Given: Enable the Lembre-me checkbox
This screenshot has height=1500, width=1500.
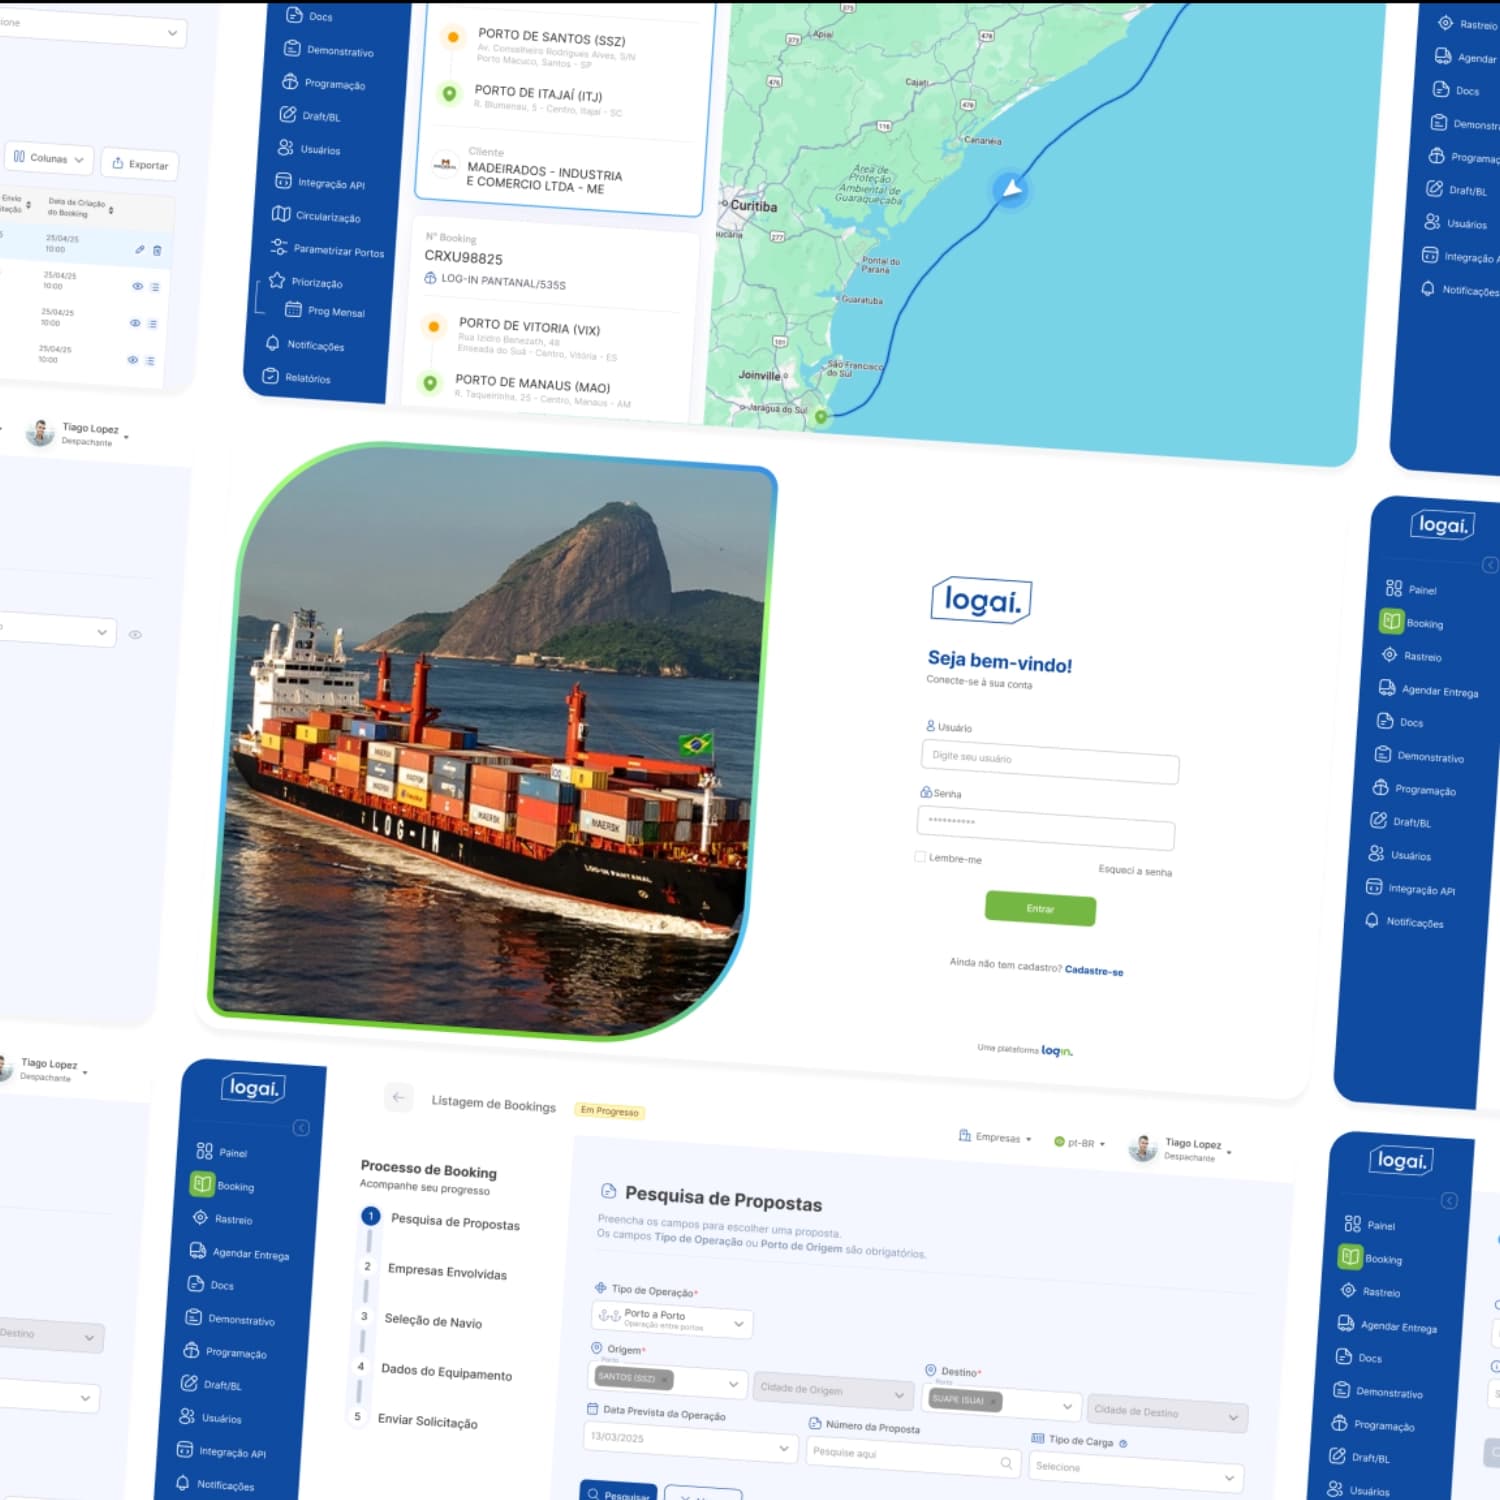Looking at the screenshot, I should pos(920,856).
